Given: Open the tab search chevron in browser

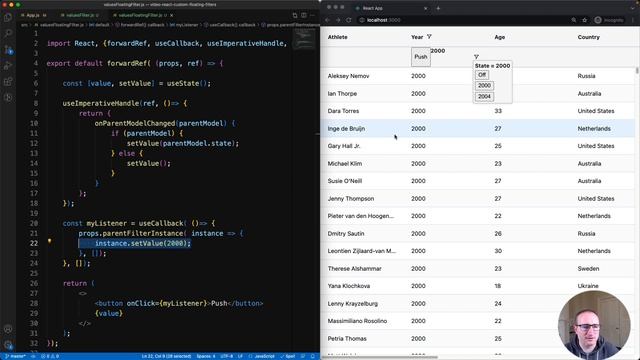Looking at the screenshot, I should click(x=633, y=8).
